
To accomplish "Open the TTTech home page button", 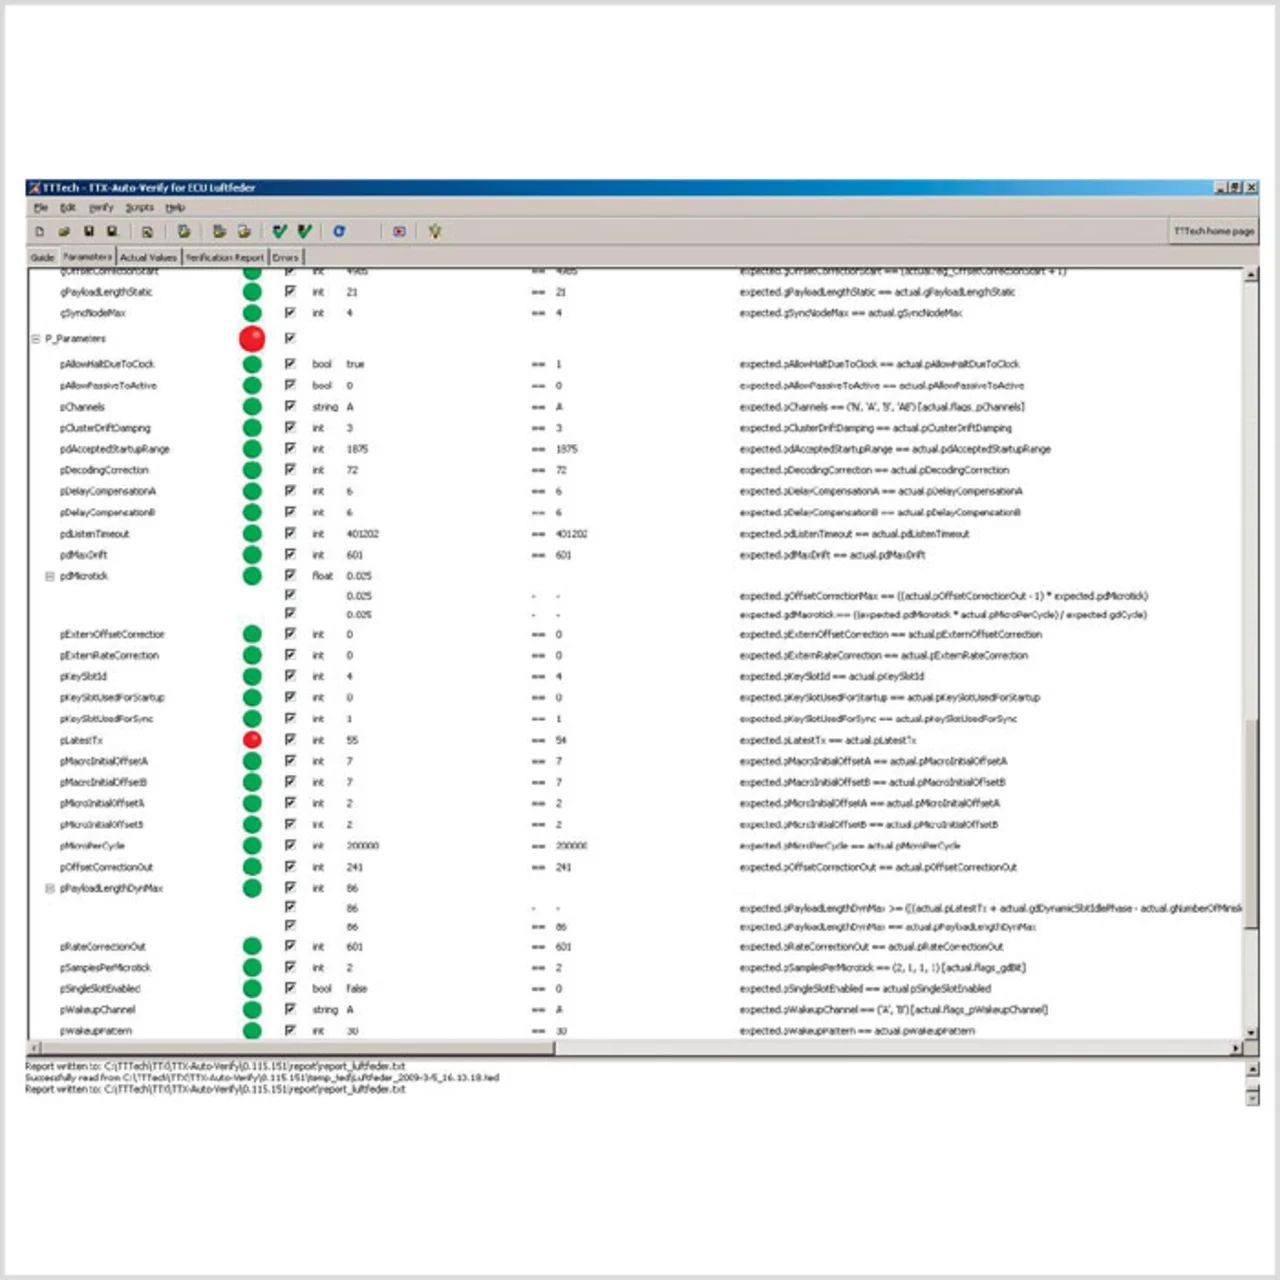I will pos(1213,231).
